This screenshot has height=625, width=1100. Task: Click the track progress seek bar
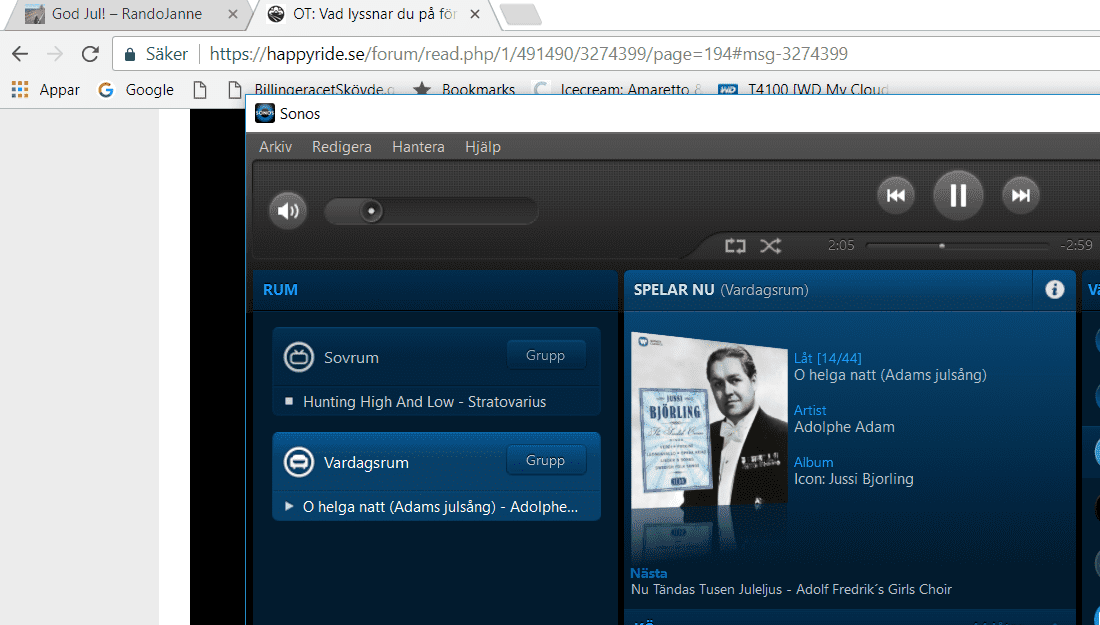[957, 246]
